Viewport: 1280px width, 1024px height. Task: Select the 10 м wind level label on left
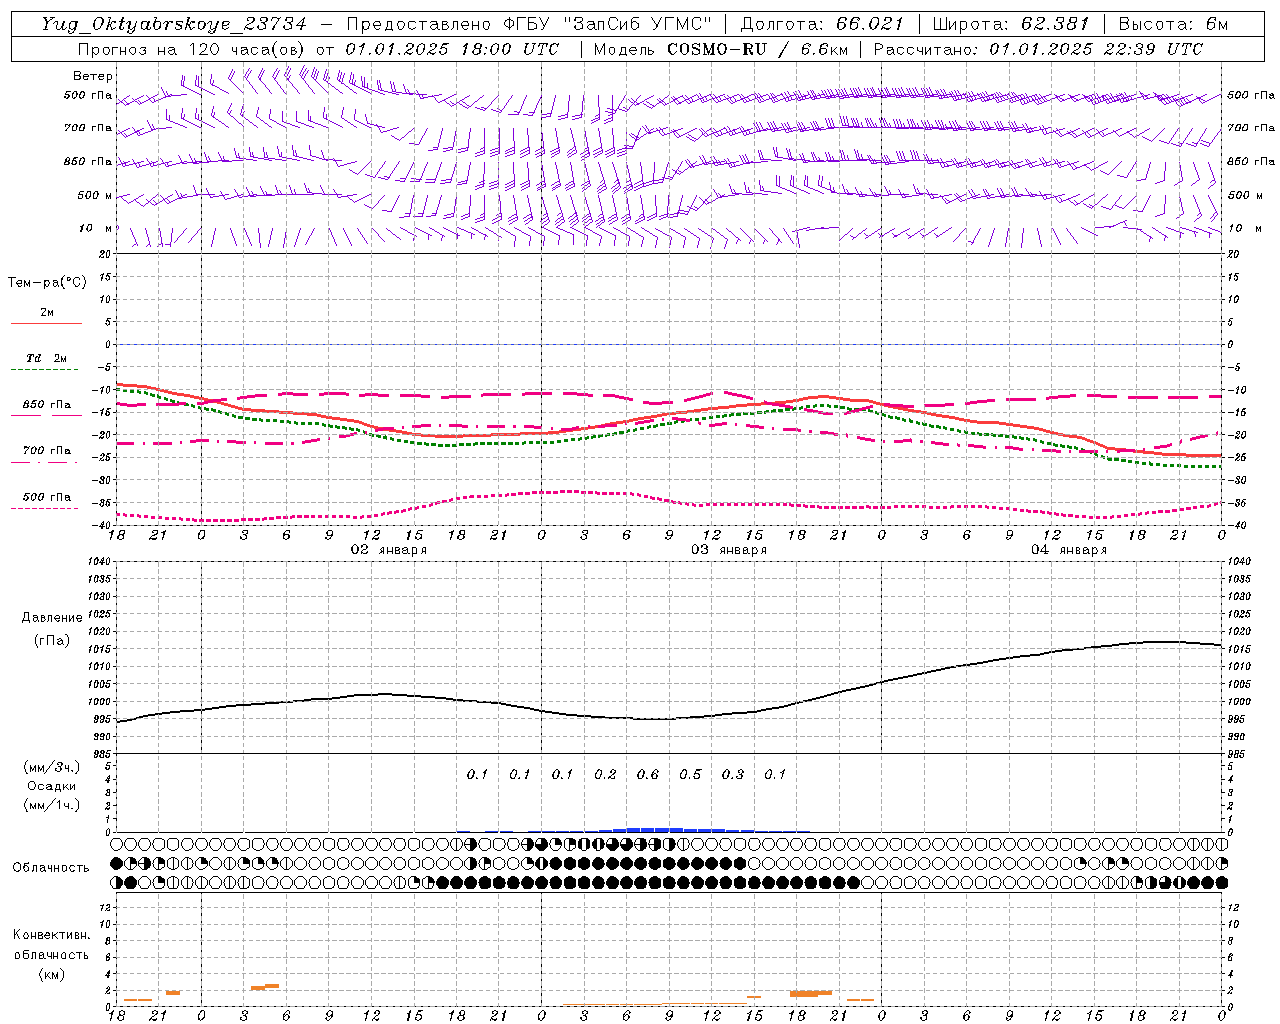95,228
